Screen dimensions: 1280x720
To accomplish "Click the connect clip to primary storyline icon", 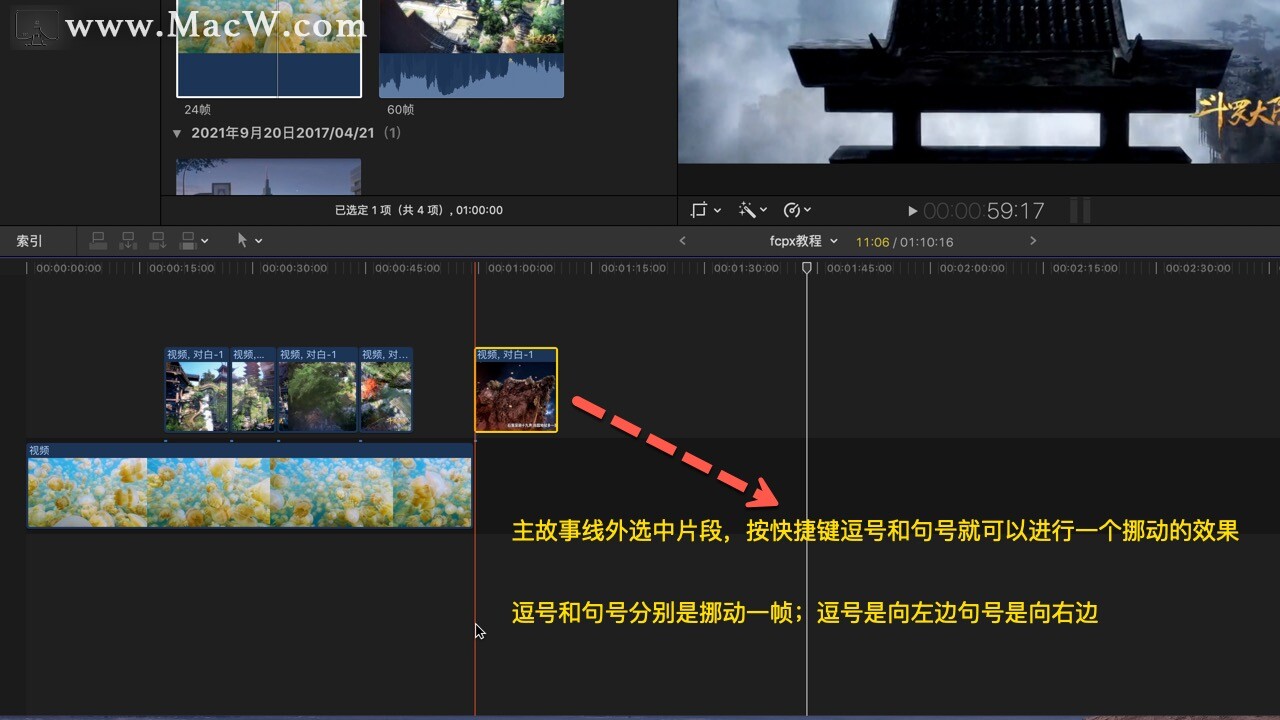I will tap(98, 241).
